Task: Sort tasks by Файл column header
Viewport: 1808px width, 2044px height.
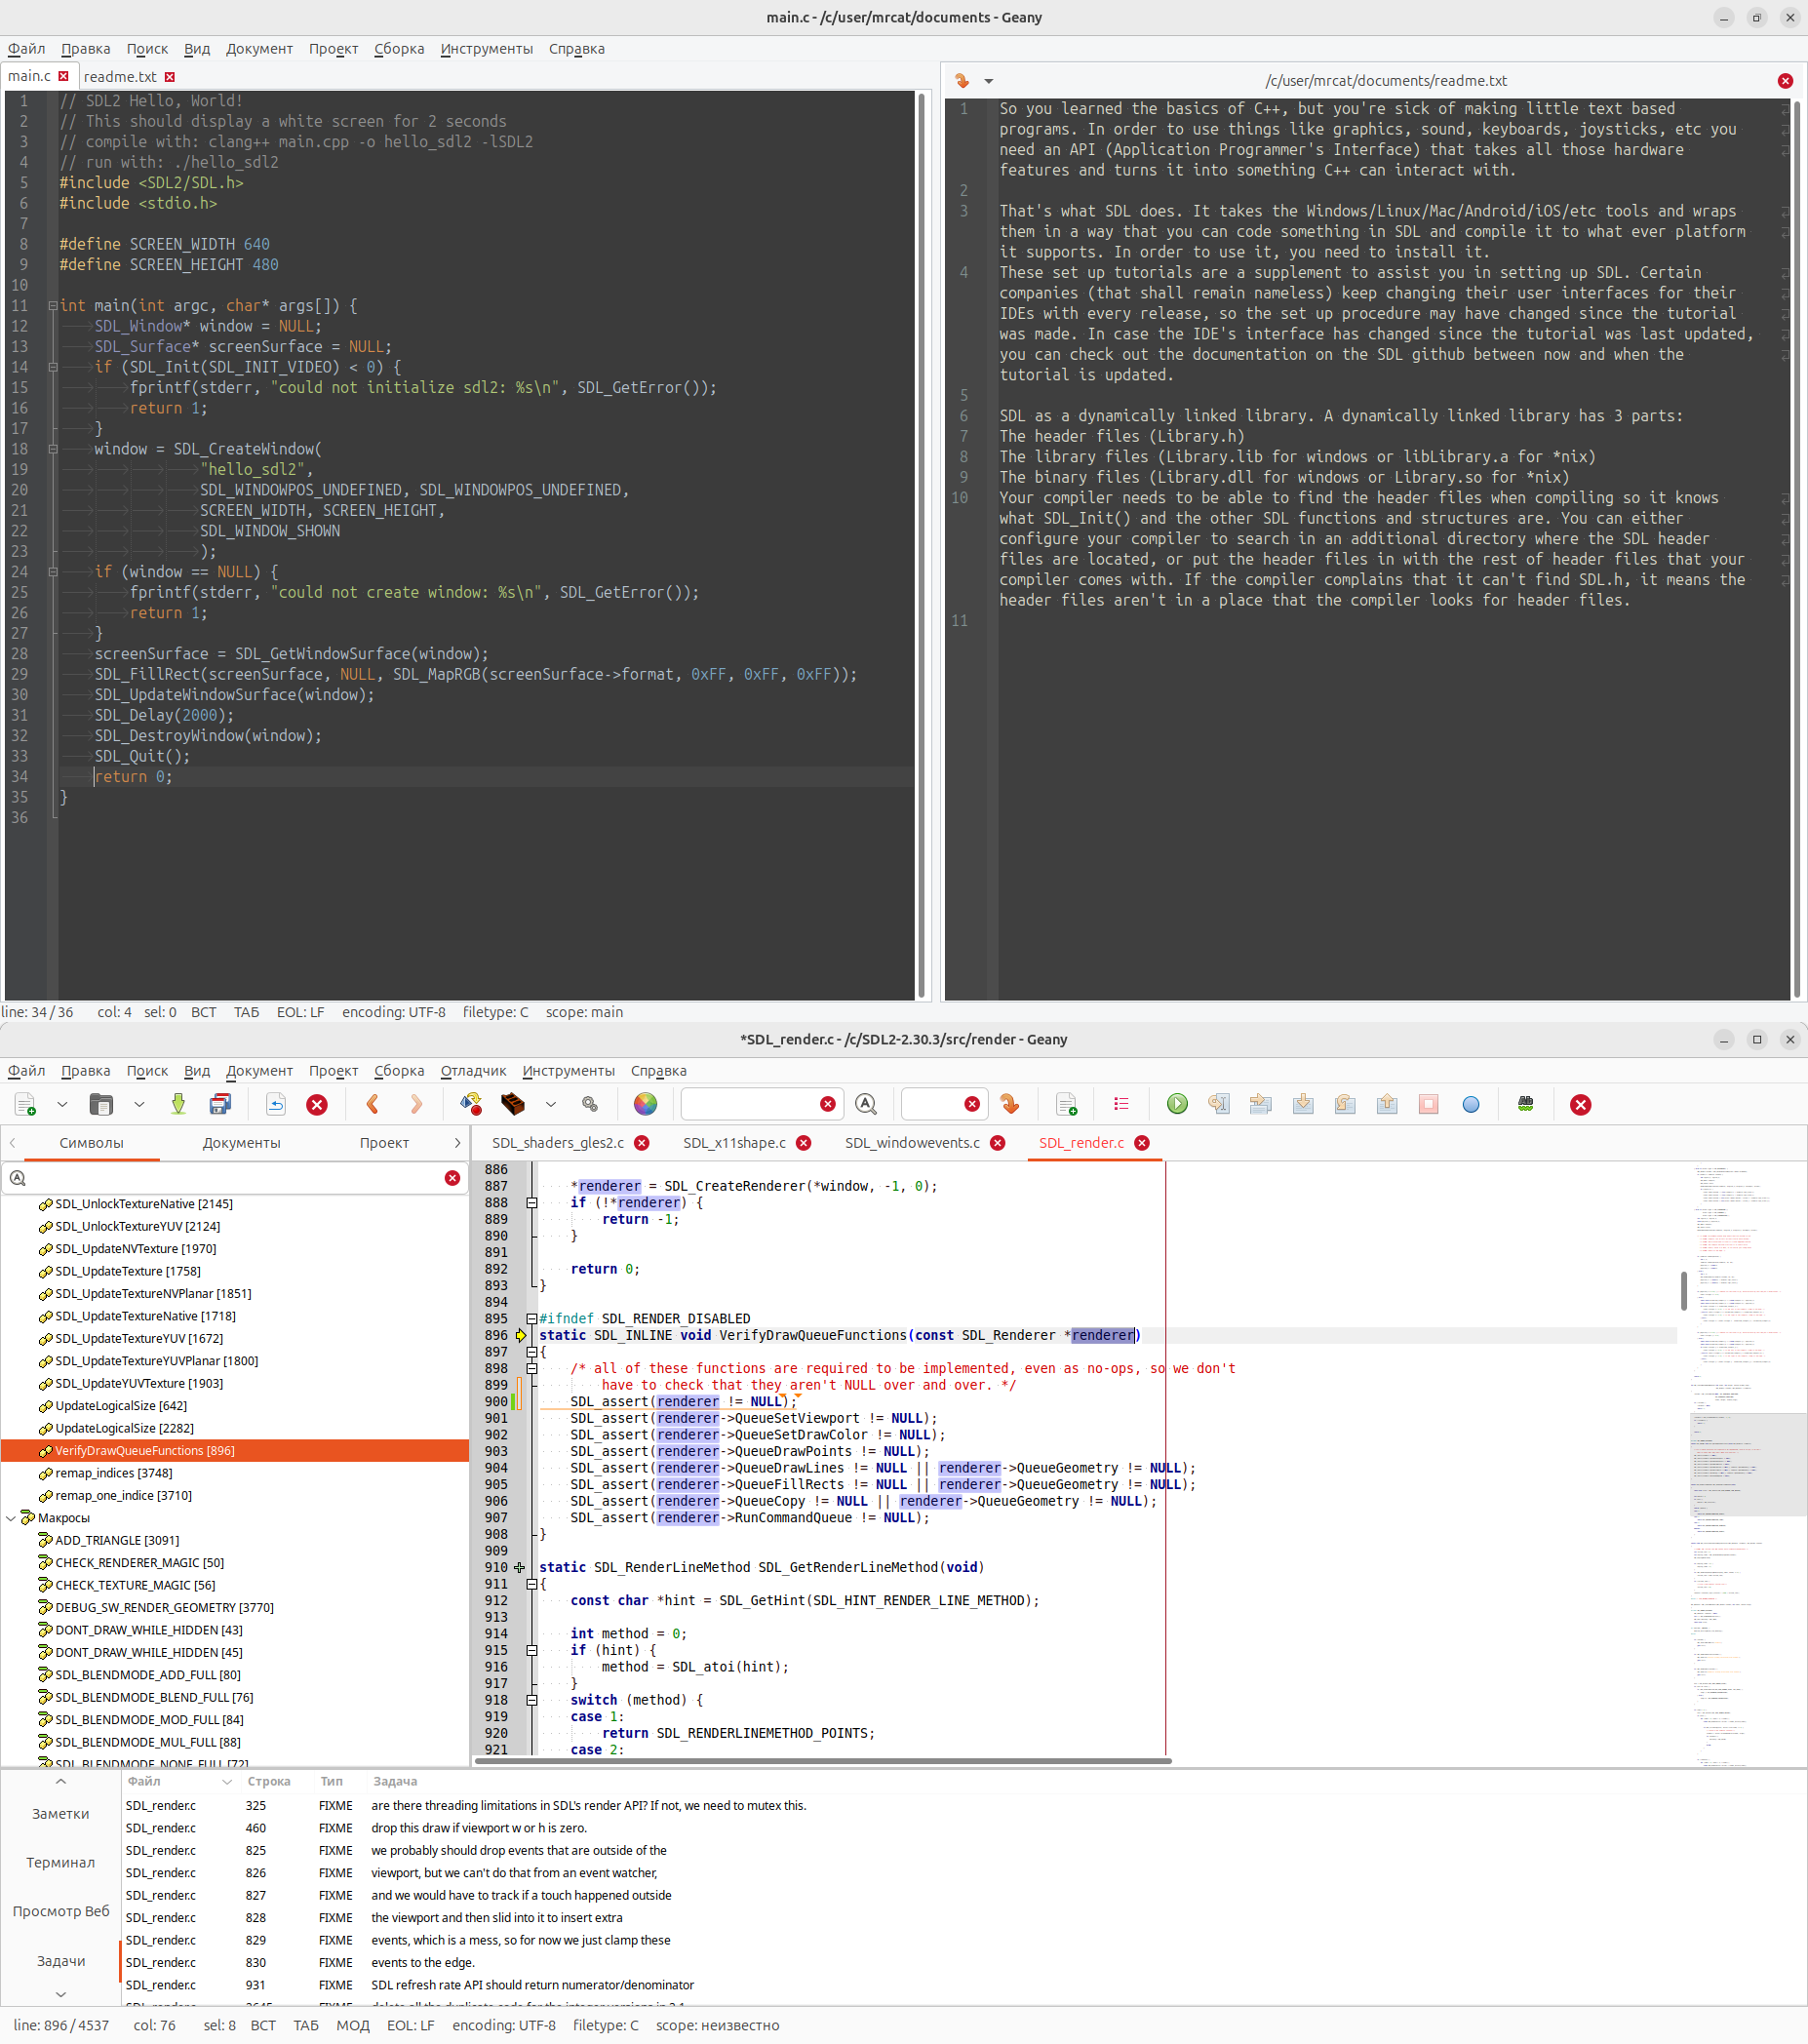Action: pos(179,1782)
